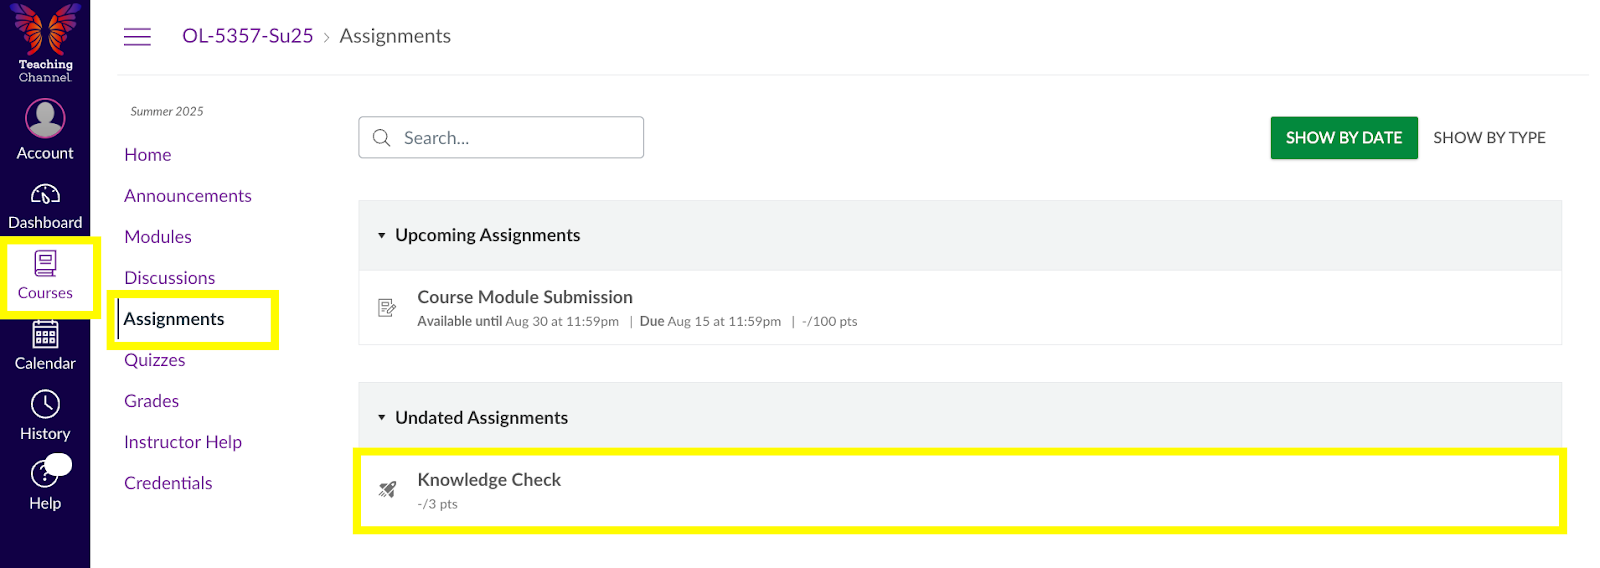The width and height of the screenshot is (1600, 568).
Task: Collapse the Upcoming Assignments group
Action: (x=381, y=236)
